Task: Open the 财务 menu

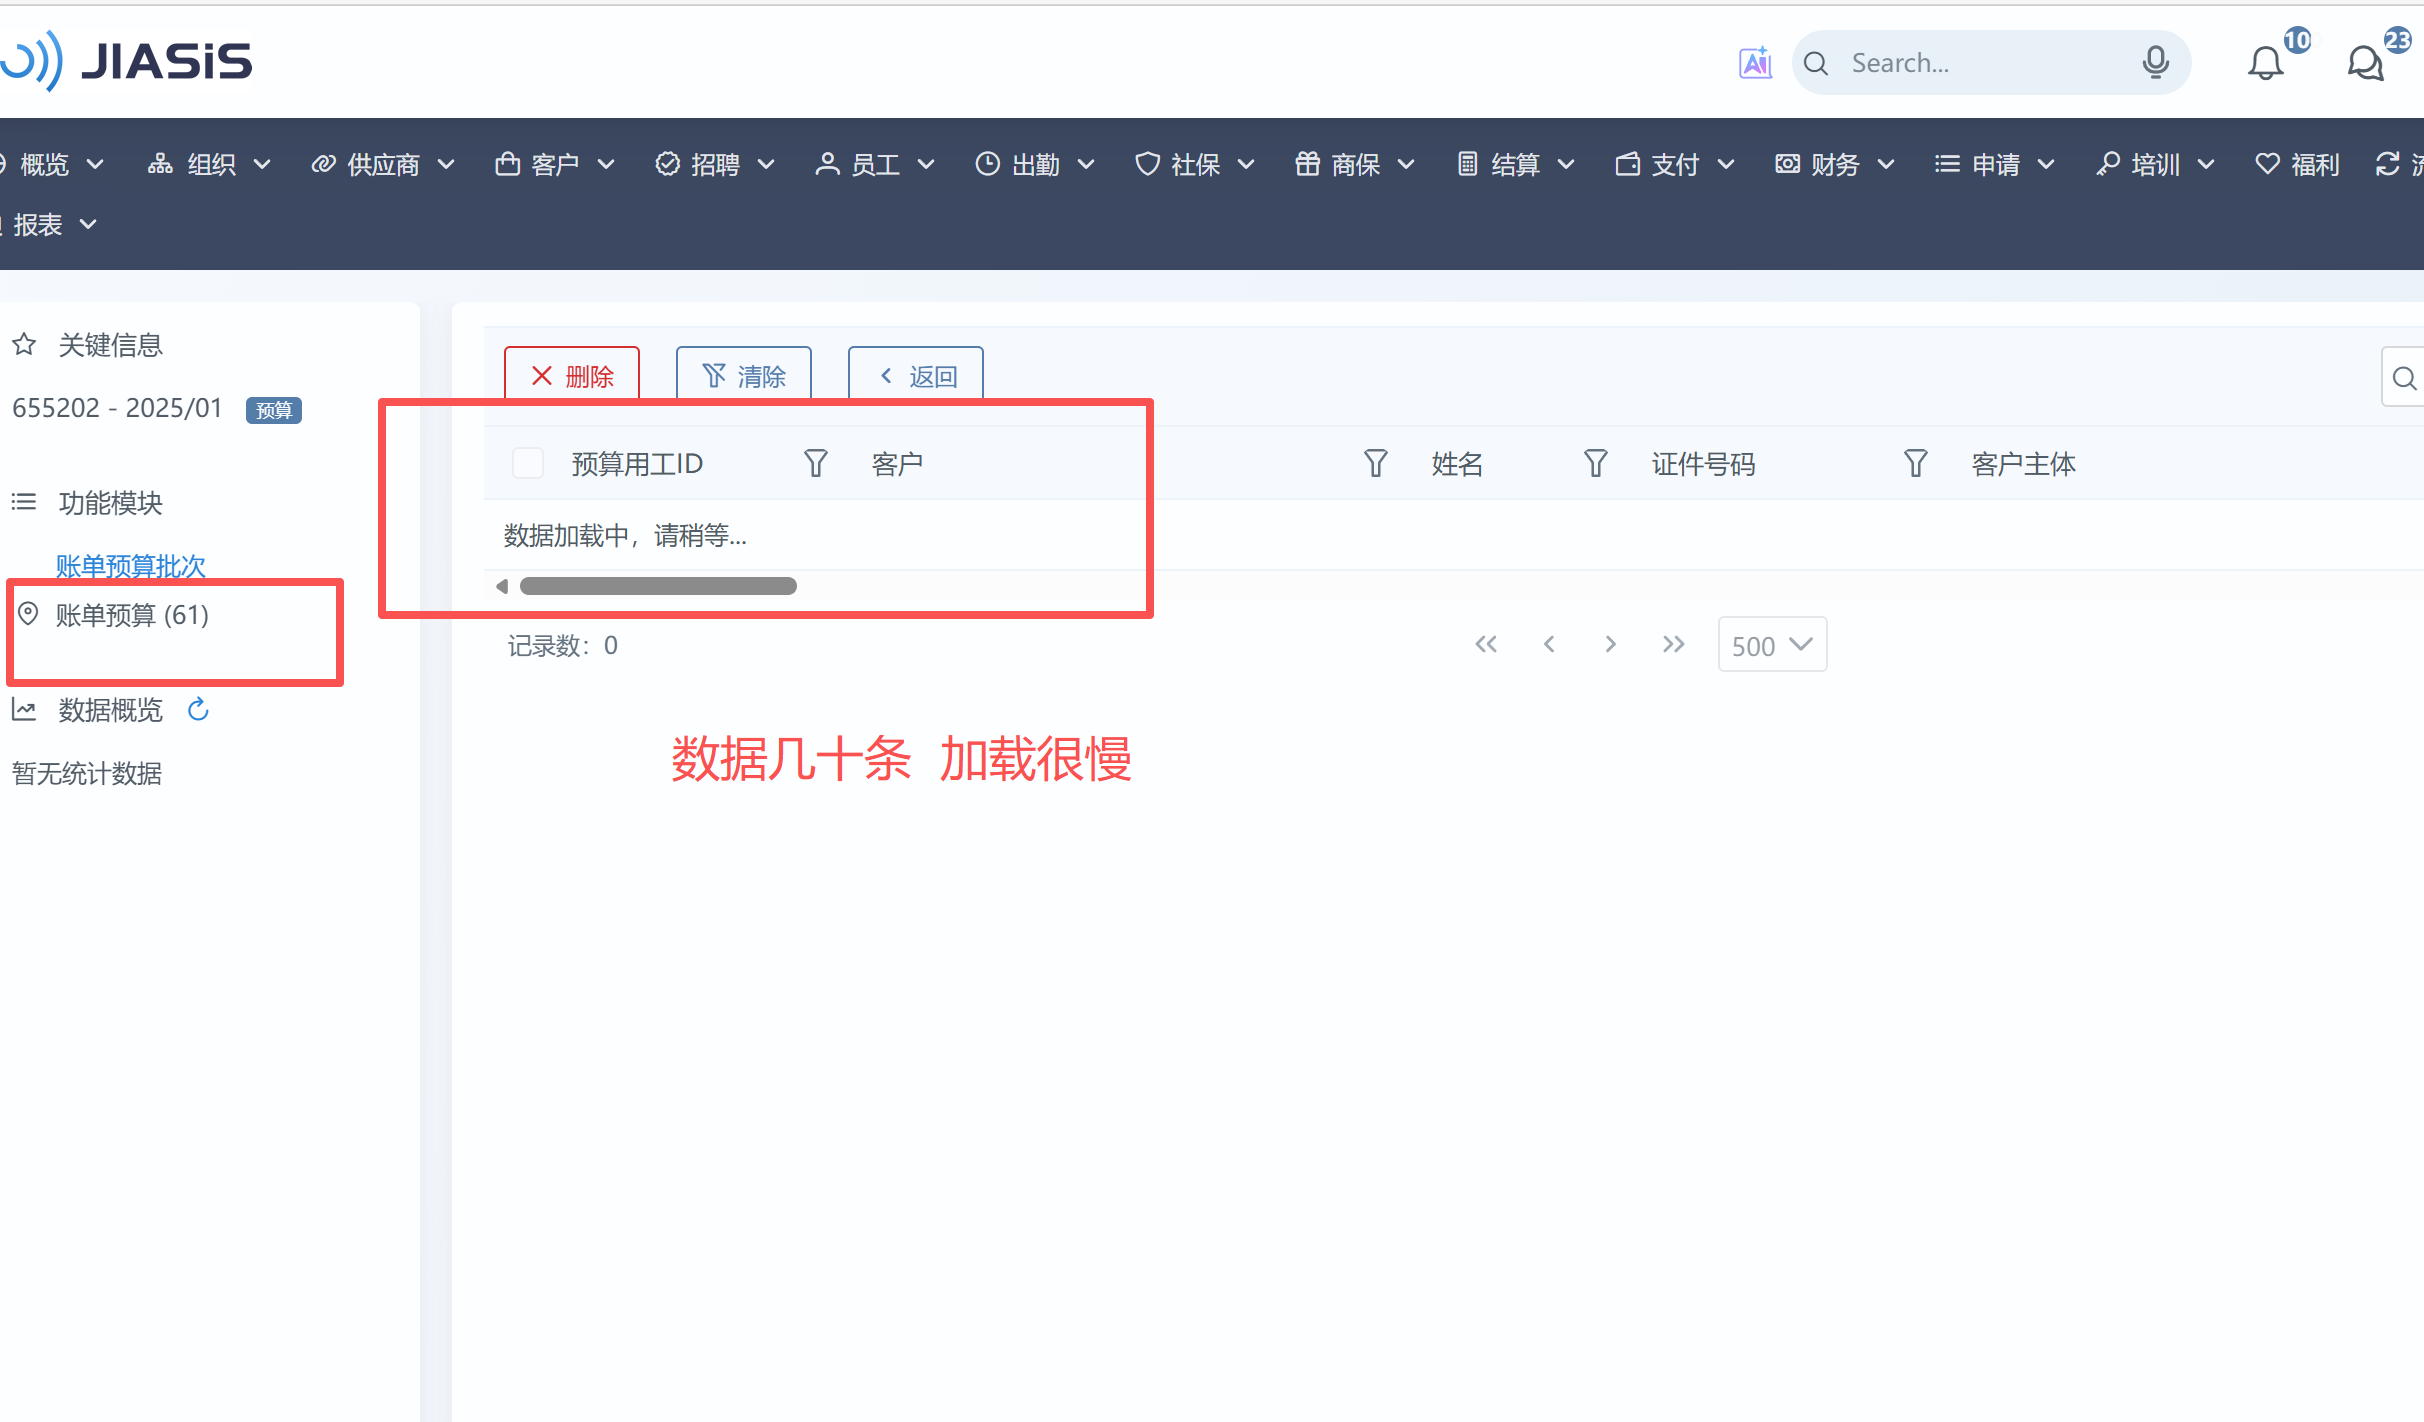Action: point(1835,164)
